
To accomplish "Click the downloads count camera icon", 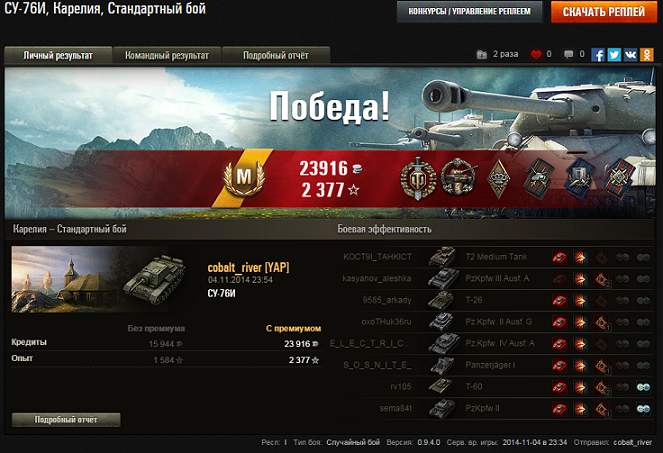I will (482, 55).
